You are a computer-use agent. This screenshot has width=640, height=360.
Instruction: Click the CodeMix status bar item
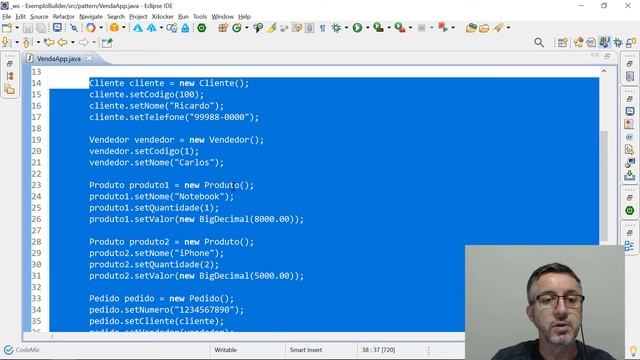(x=22, y=350)
